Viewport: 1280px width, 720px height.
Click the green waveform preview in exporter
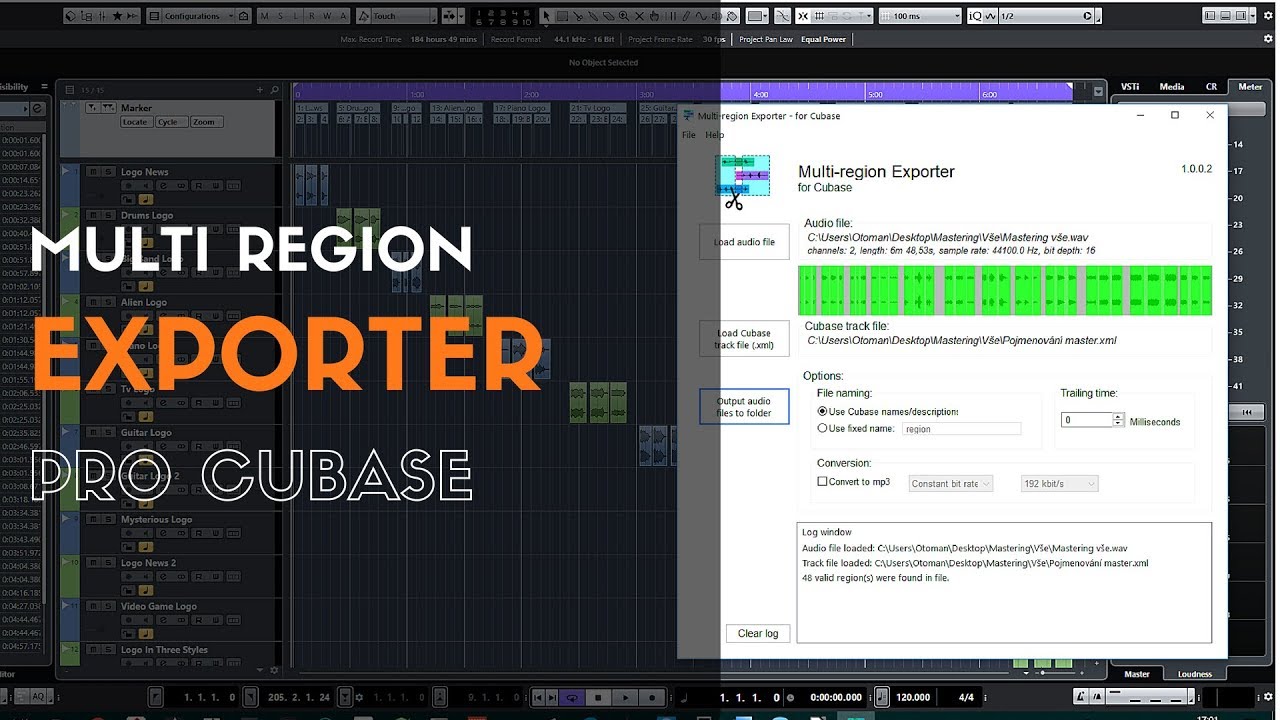click(x=1005, y=290)
